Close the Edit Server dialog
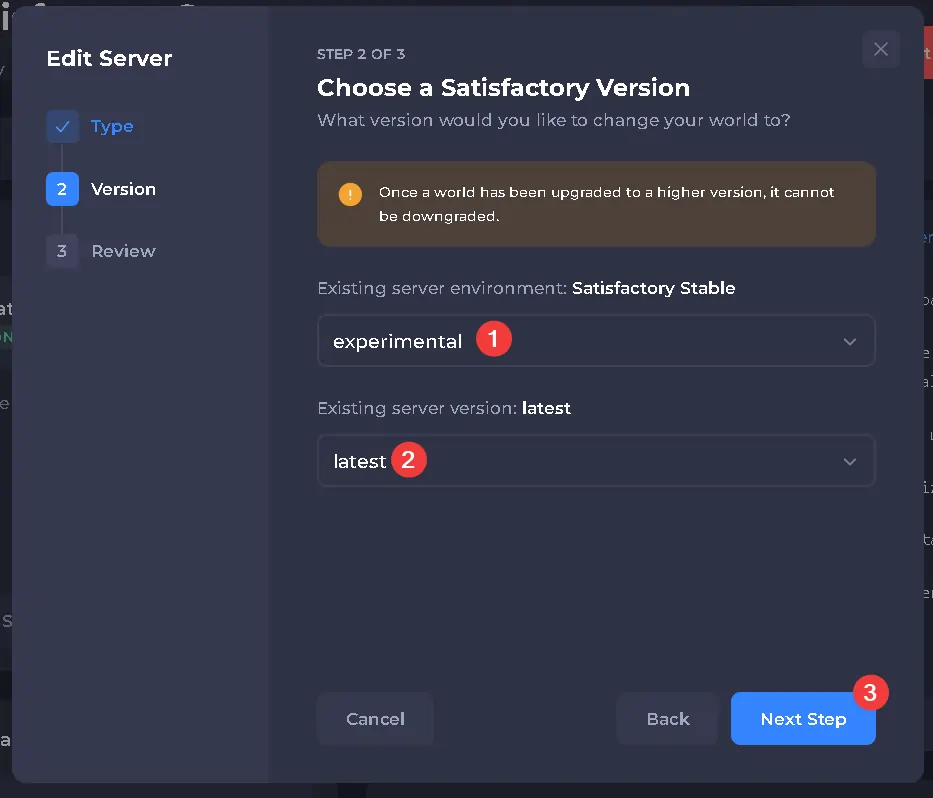Viewport: 933px width, 798px height. click(881, 49)
